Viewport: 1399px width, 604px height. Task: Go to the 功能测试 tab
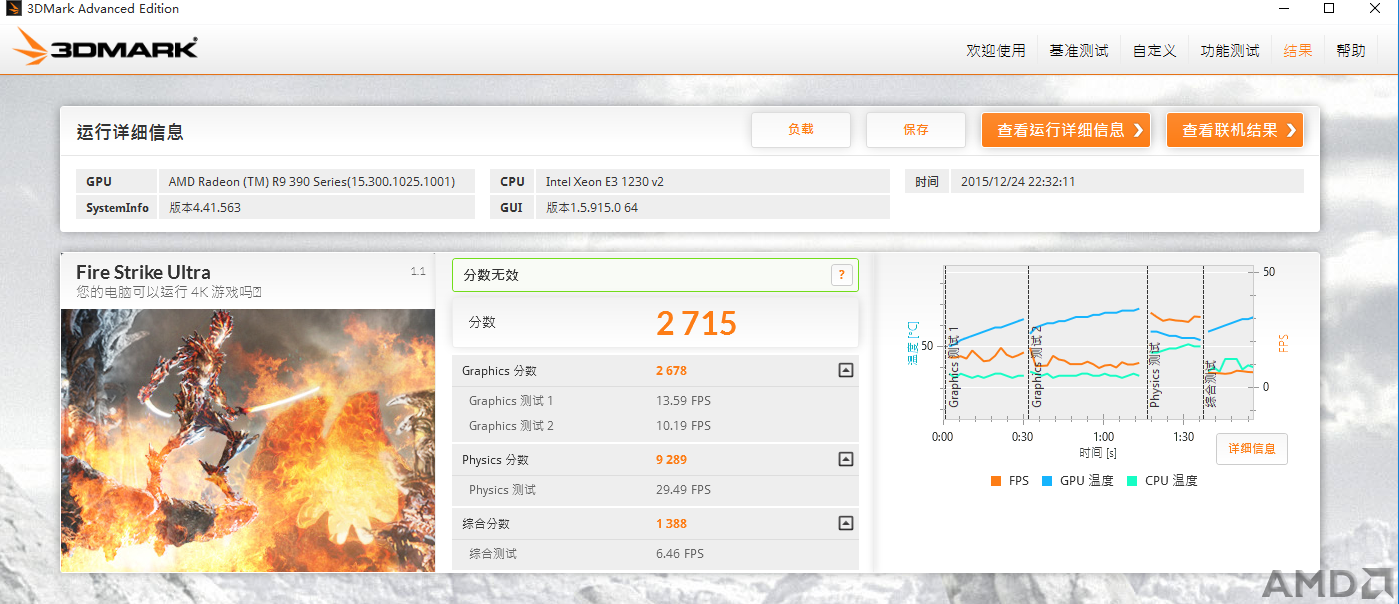click(x=1230, y=50)
